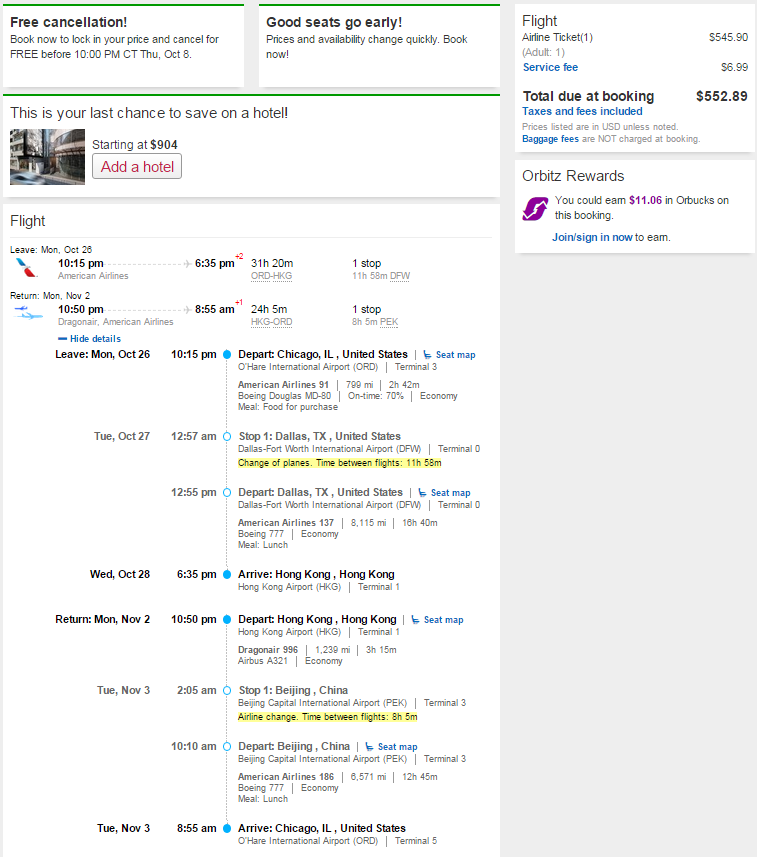757x857 pixels.
Task: Click timeline dot at 8:55 am Chicago arrival
Action: click(x=227, y=829)
